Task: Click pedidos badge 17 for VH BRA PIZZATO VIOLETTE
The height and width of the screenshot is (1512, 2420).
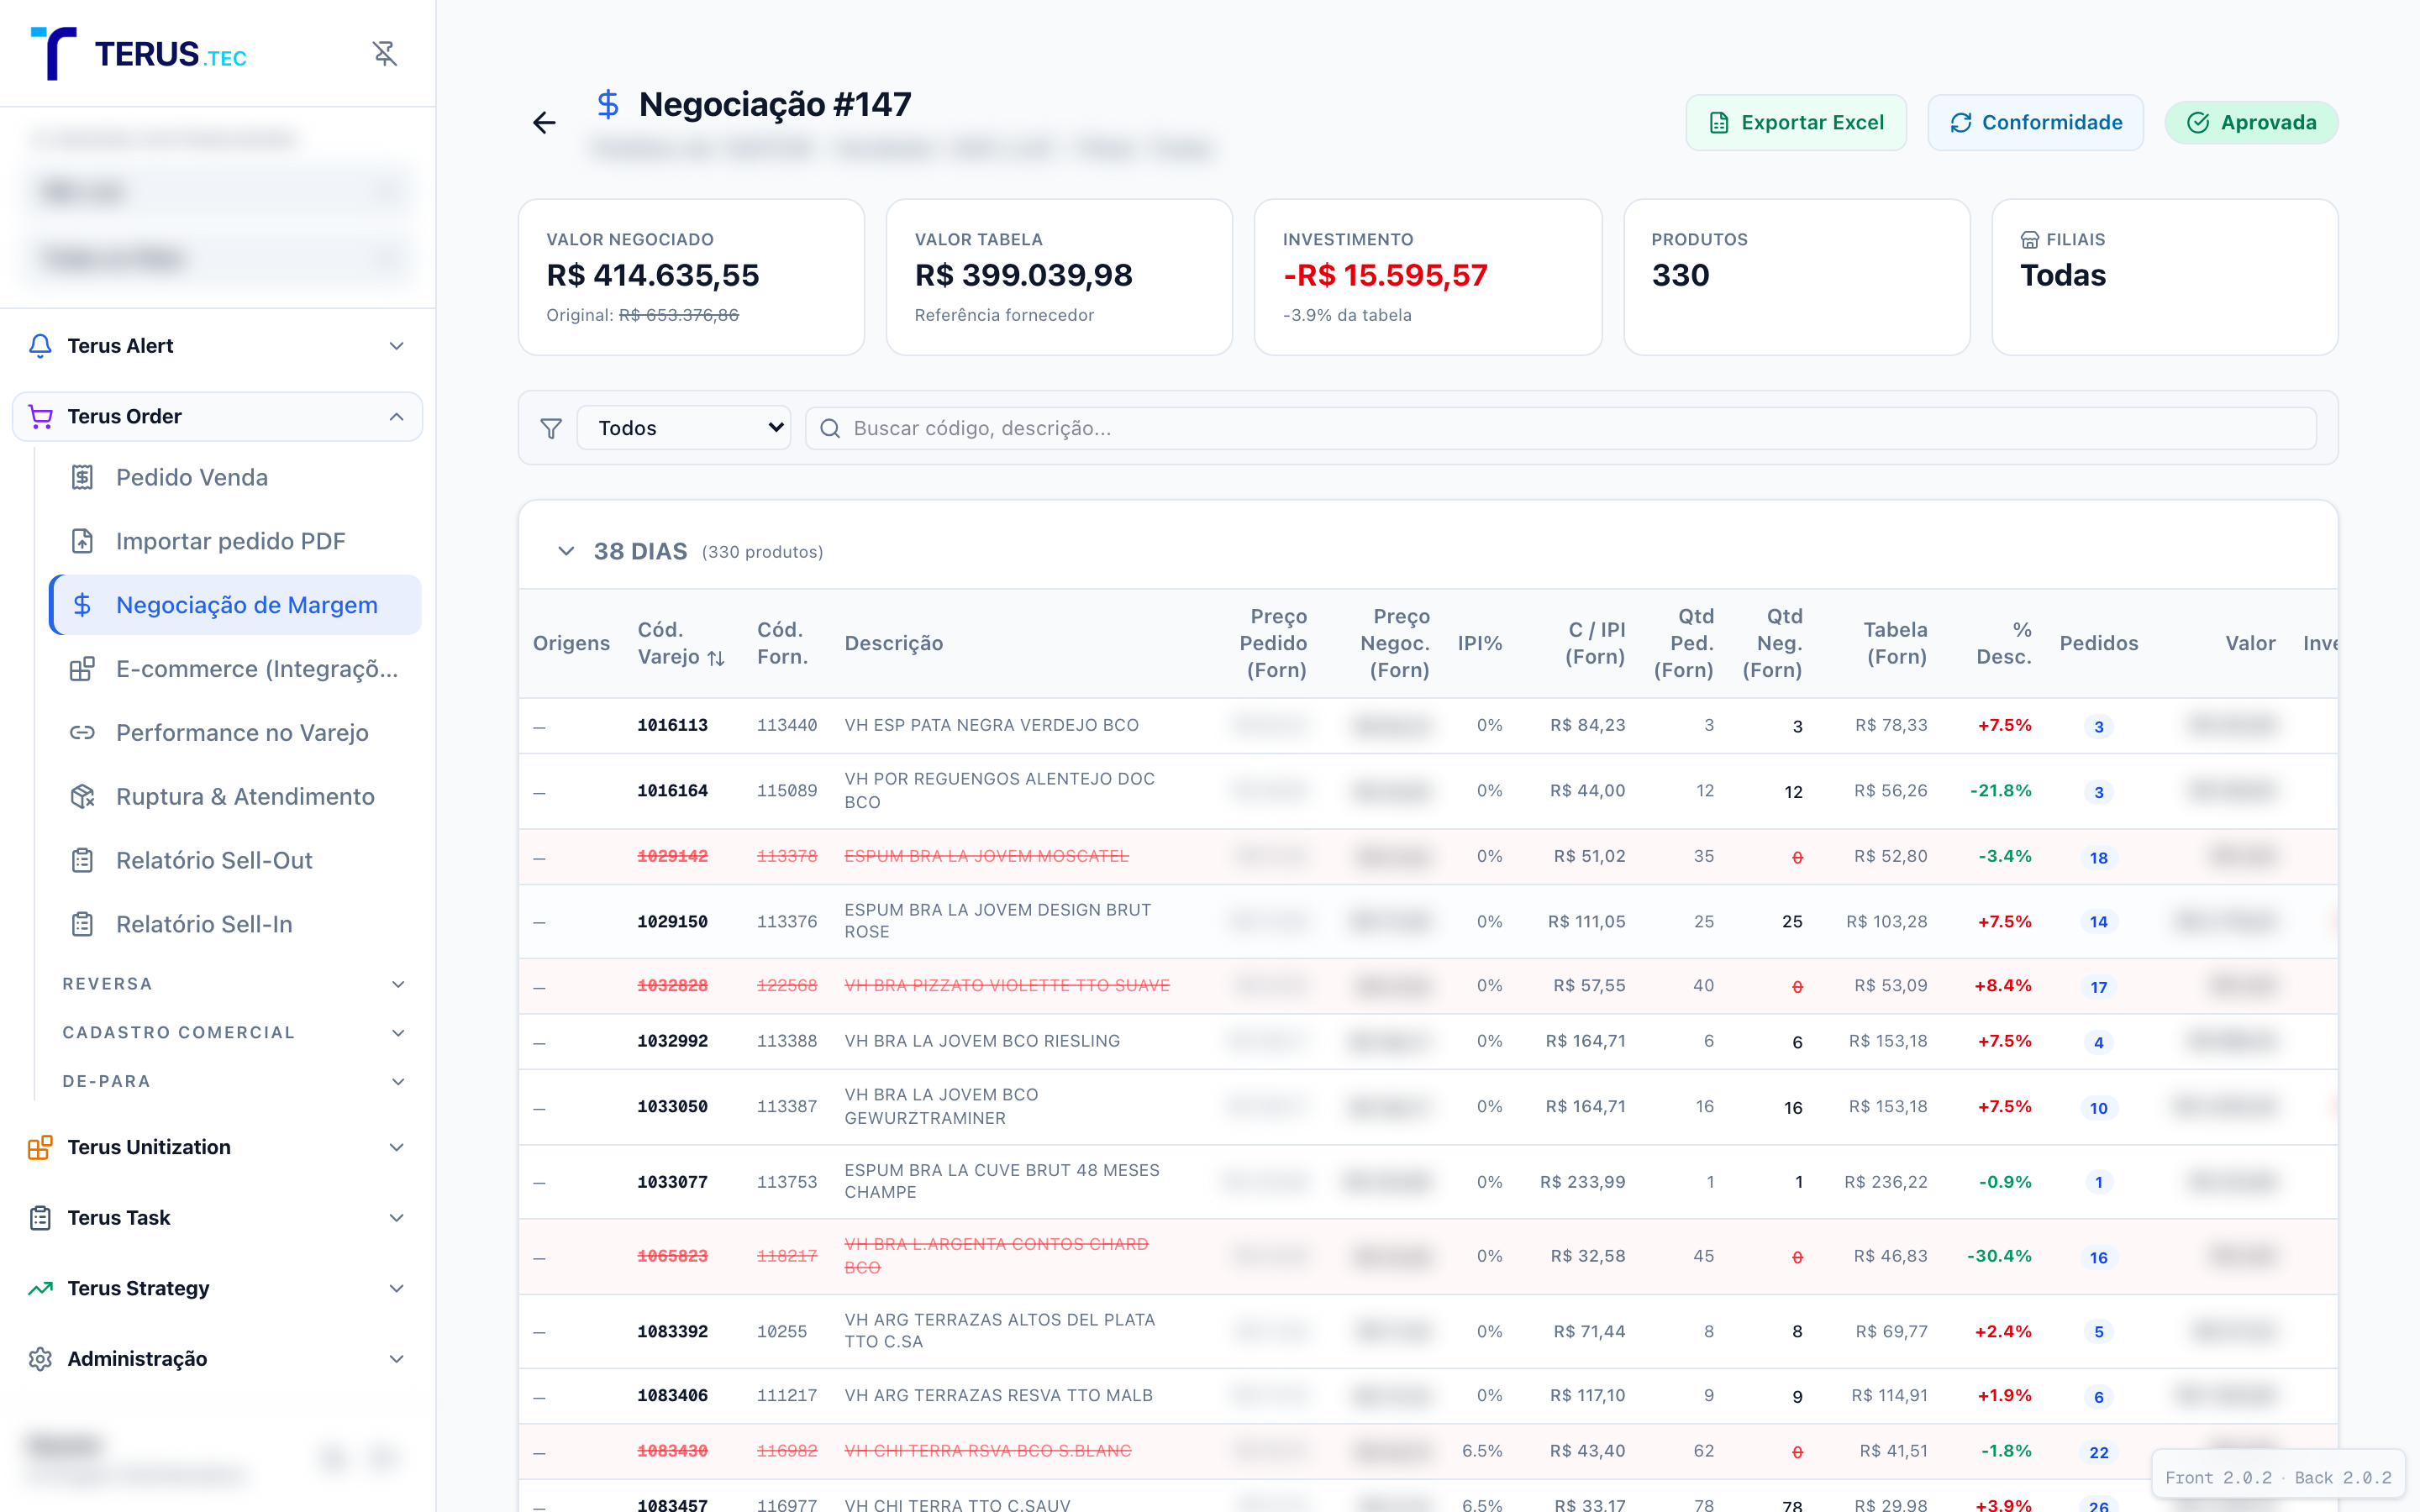Action: click(2099, 987)
